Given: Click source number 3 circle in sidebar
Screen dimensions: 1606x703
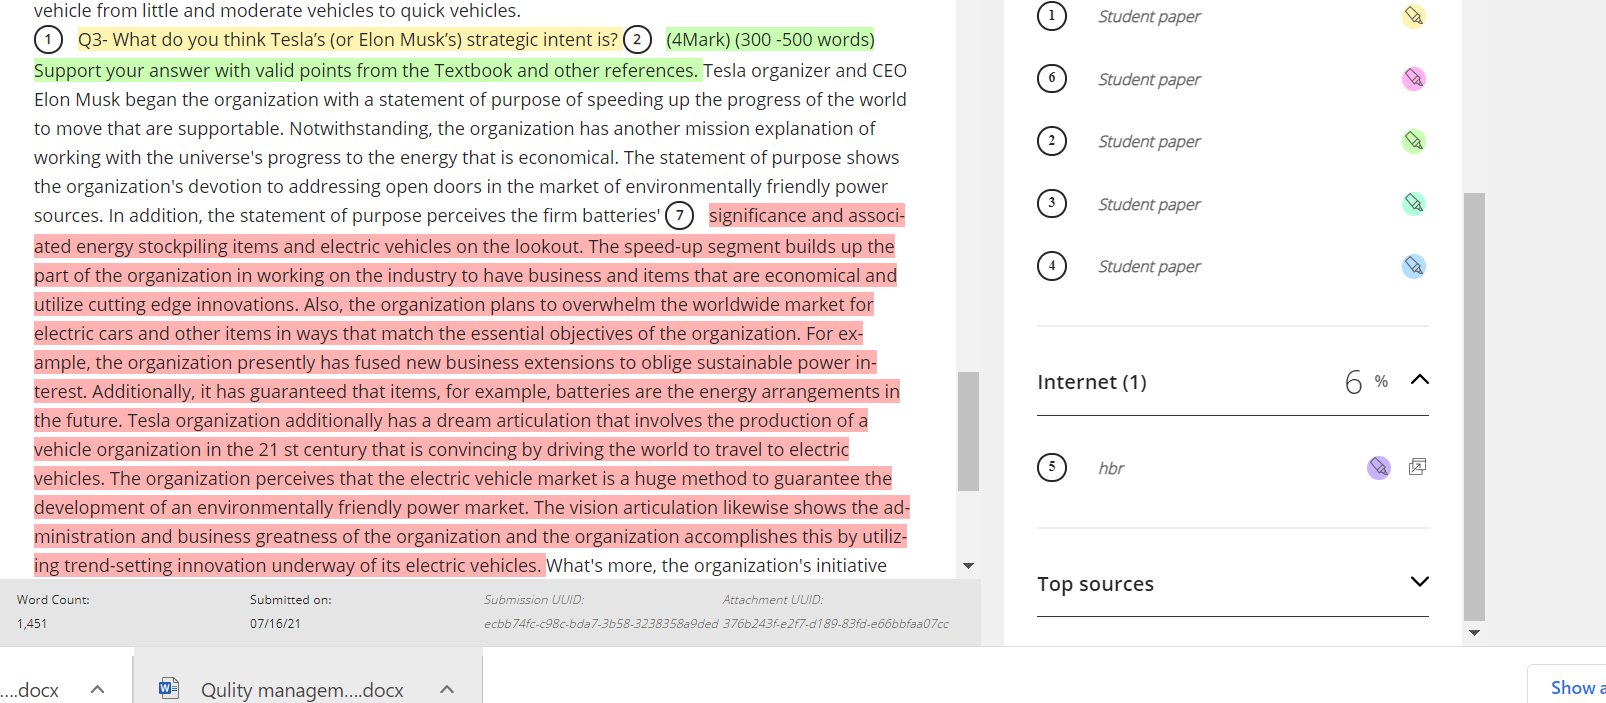Looking at the screenshot, I should click(x=1051, y=204).
